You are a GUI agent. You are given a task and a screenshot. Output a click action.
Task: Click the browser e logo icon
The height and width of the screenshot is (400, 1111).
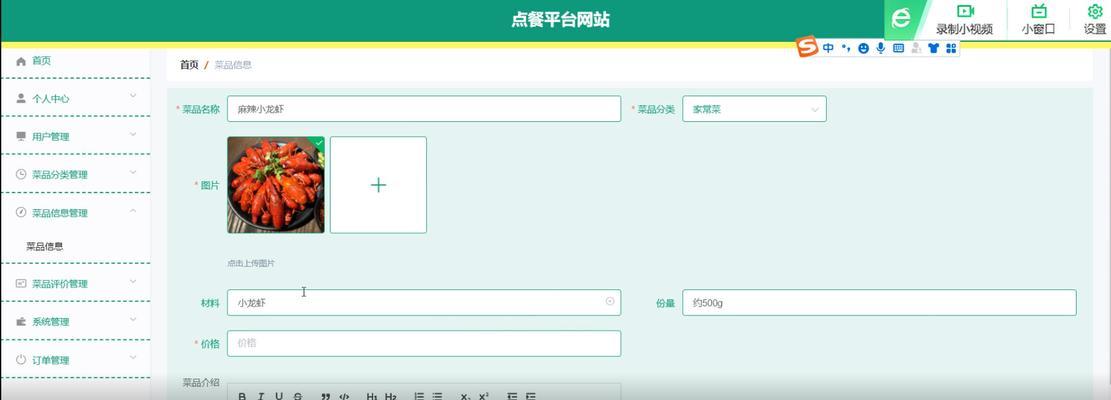[x=901, y=19]
